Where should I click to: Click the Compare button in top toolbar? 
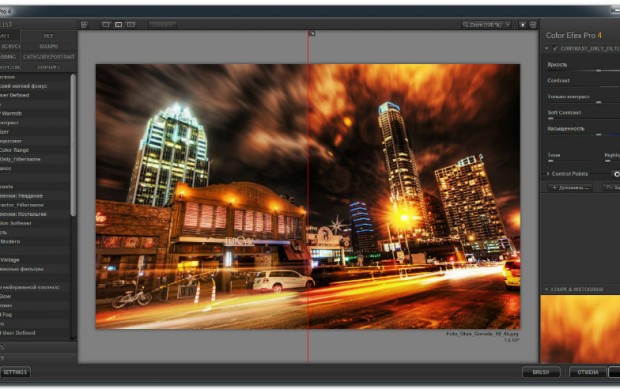pyautogui.click(x=162, y=25)
